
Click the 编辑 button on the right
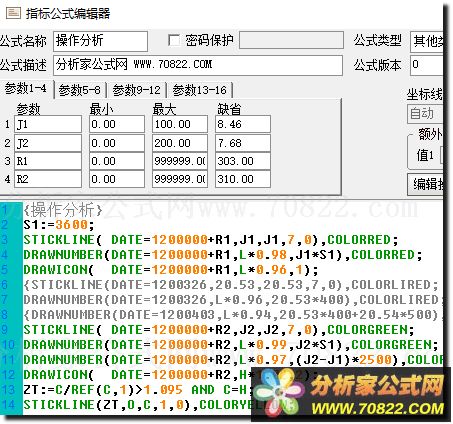pyautogui.click(x=426, y=184)
